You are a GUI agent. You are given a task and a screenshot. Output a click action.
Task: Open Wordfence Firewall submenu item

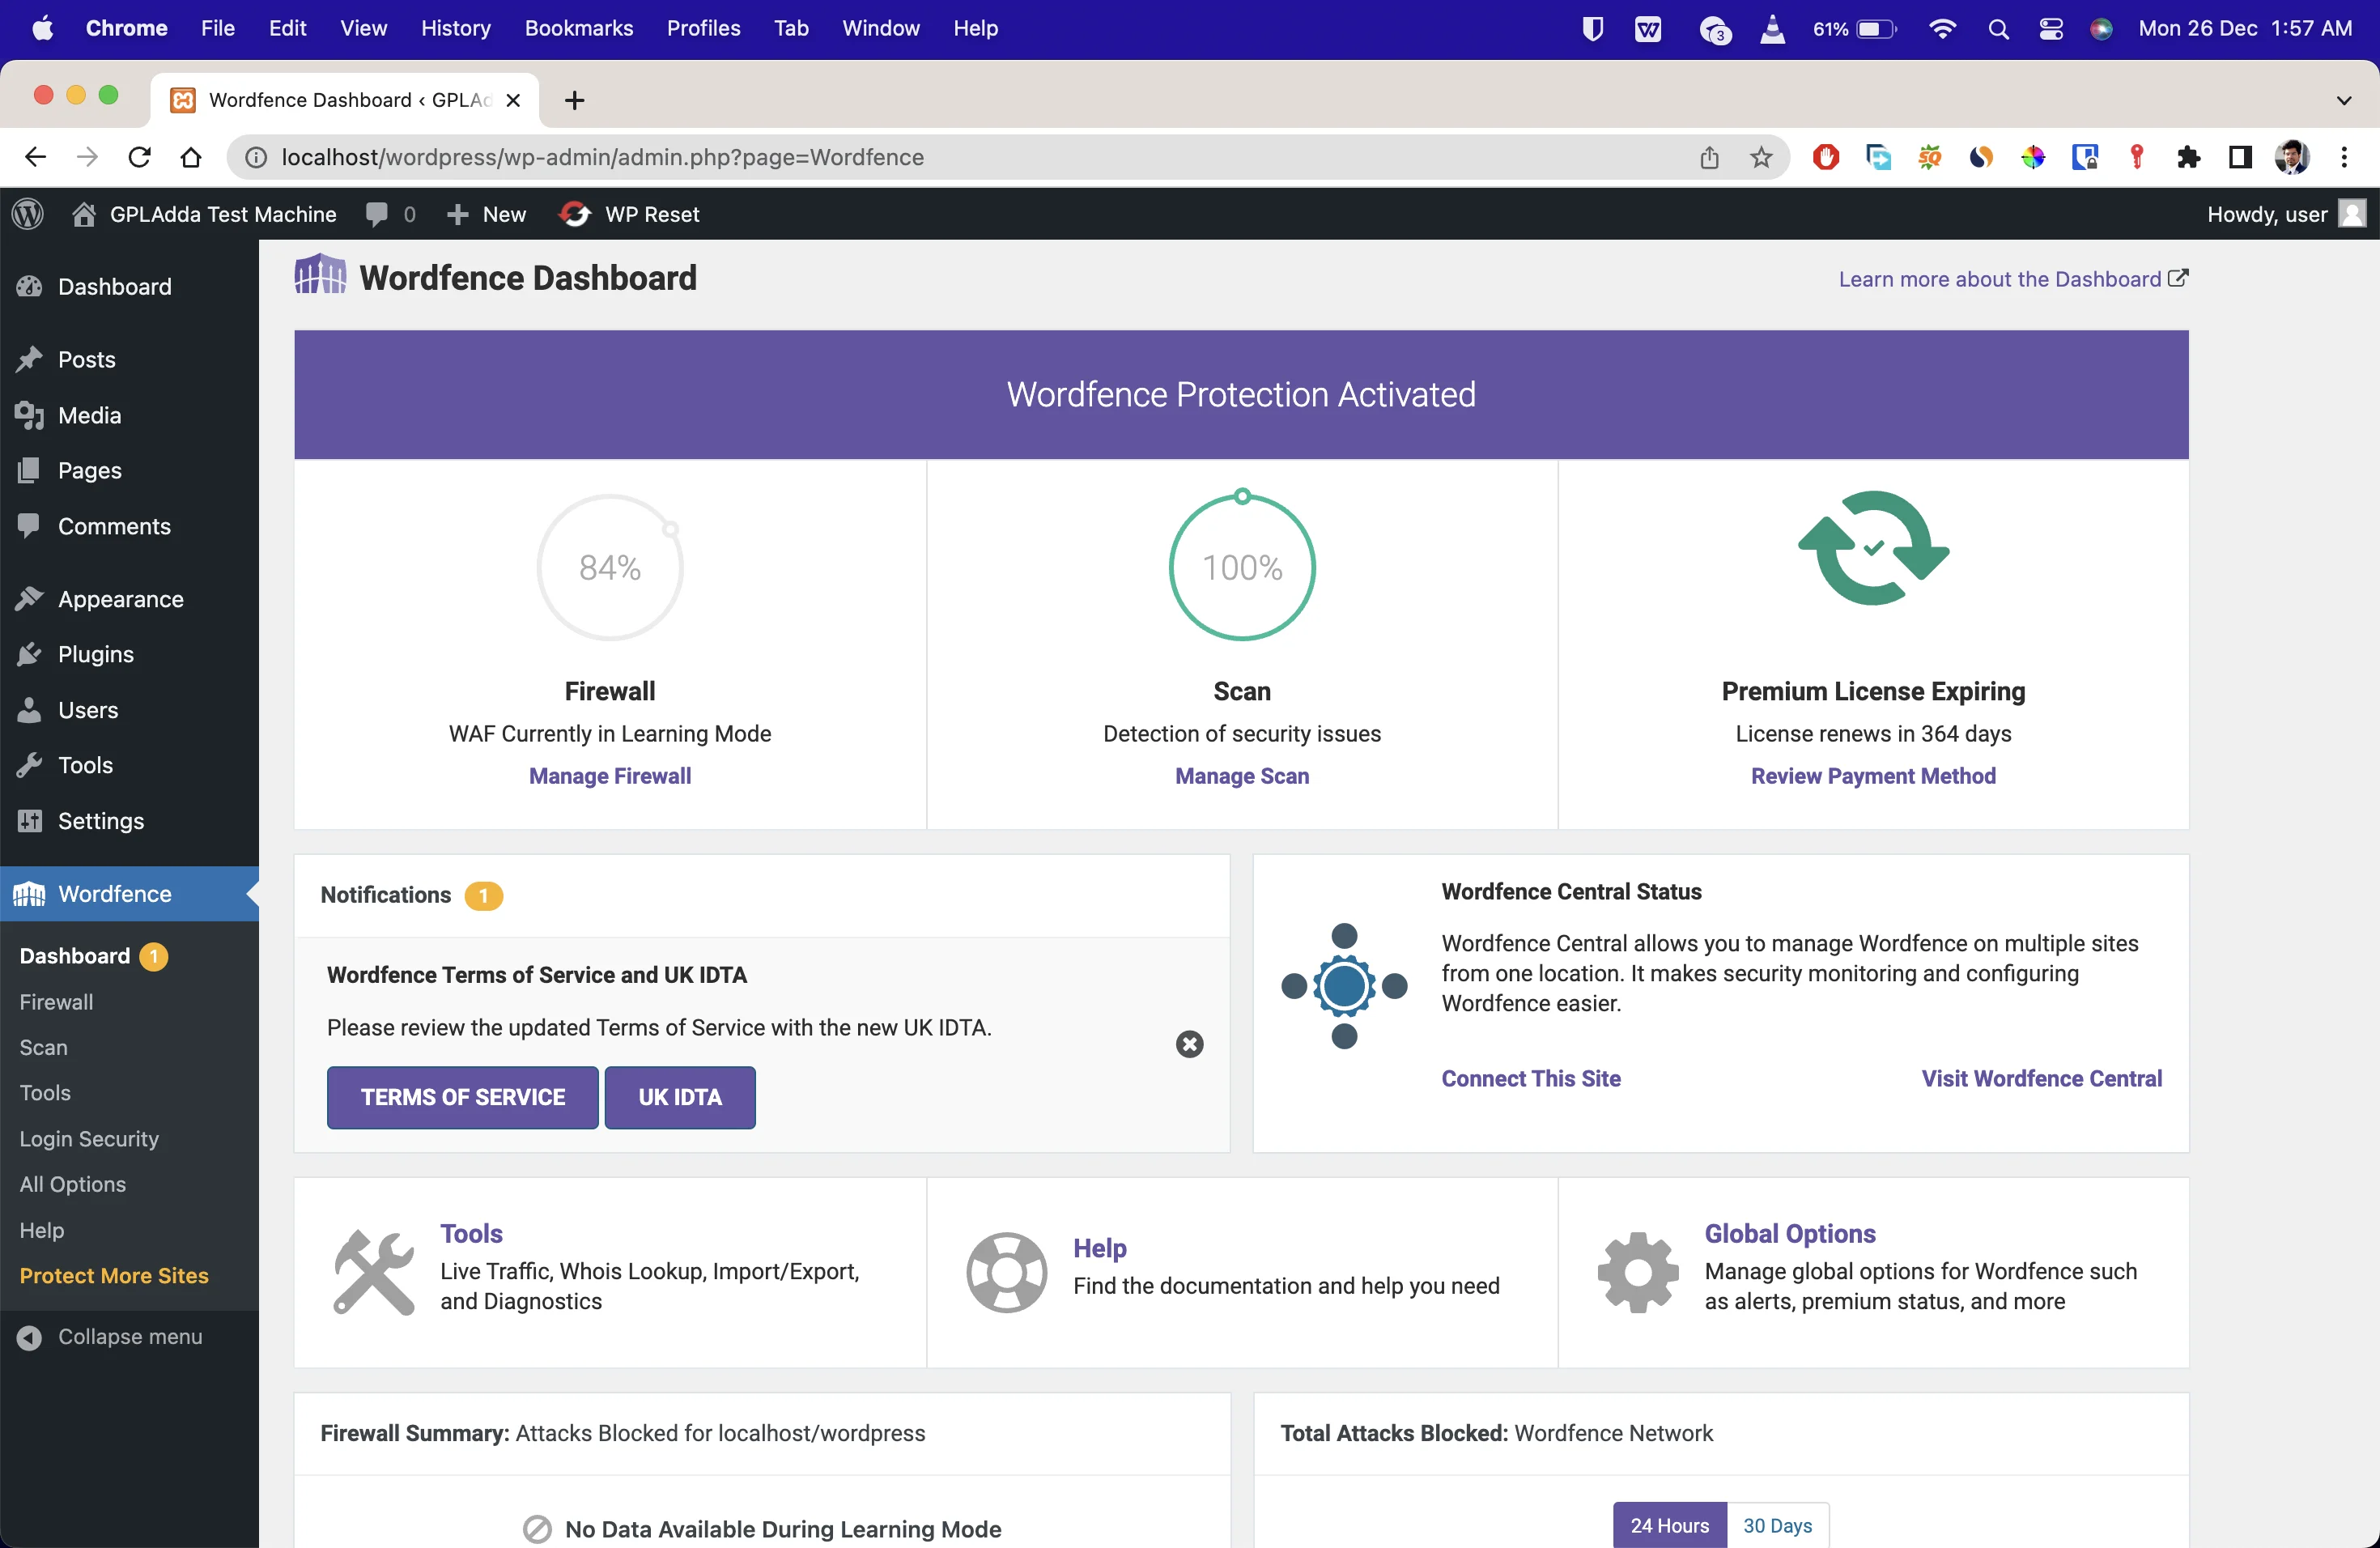tap(56, 1002)
